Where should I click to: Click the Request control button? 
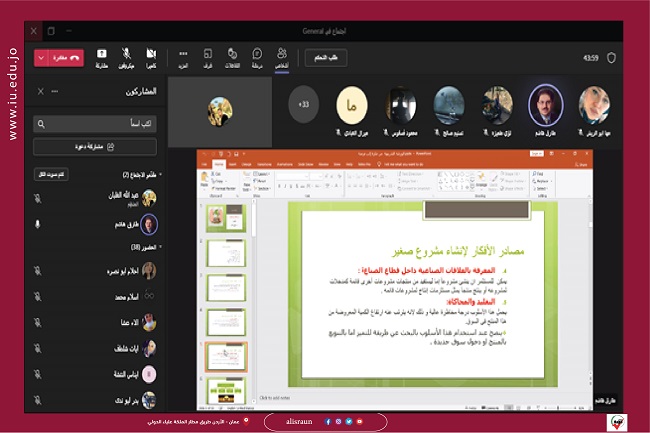pos(326,58)
